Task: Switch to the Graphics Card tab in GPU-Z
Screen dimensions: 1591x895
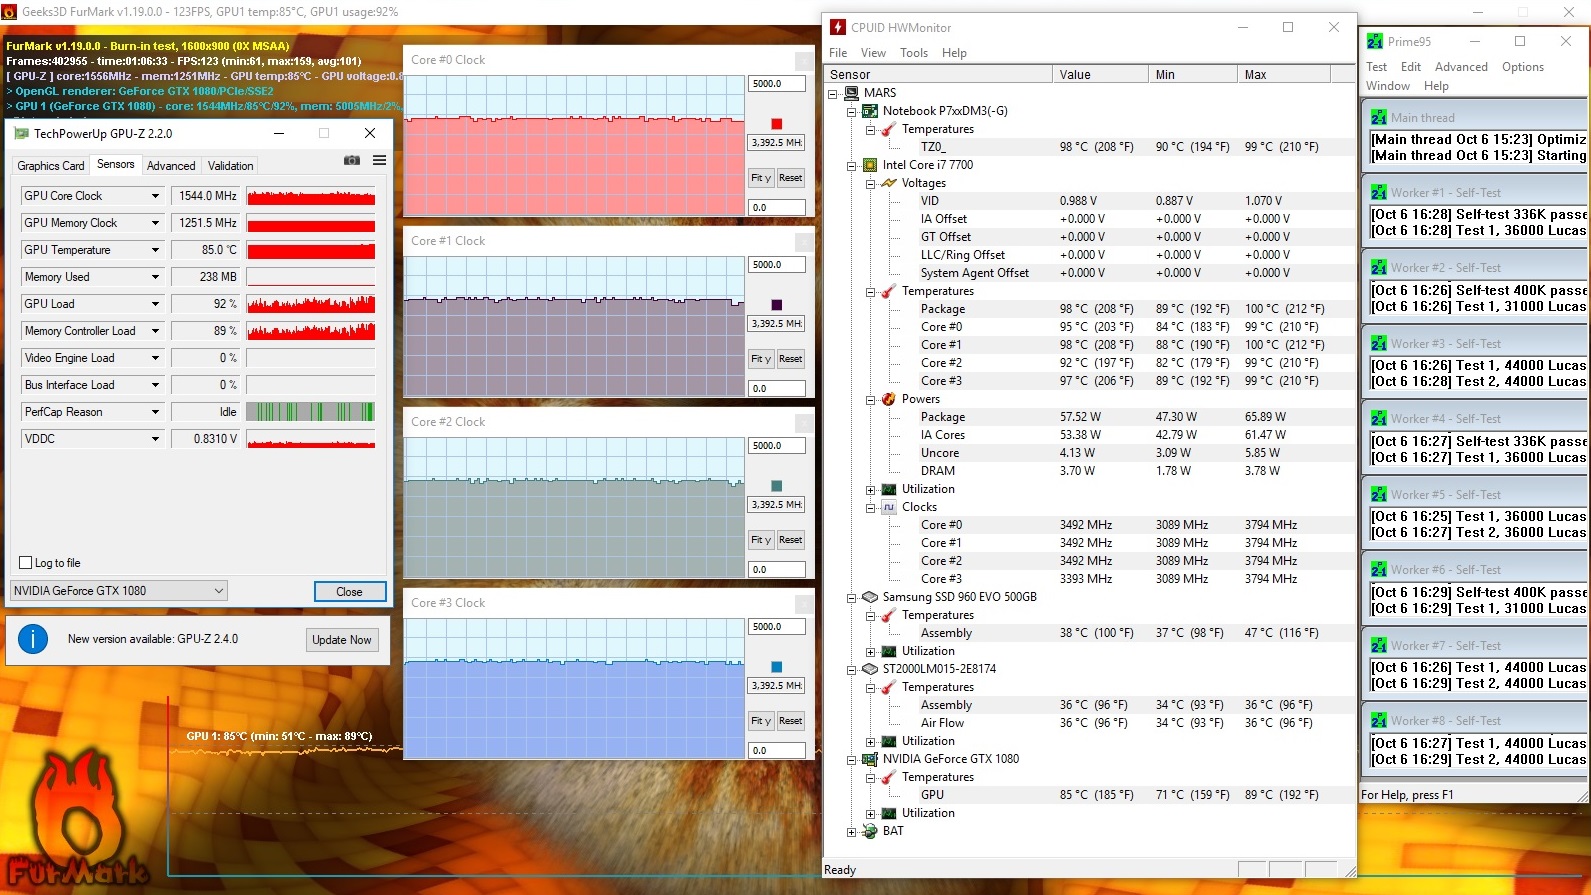Action: (51, 166)
